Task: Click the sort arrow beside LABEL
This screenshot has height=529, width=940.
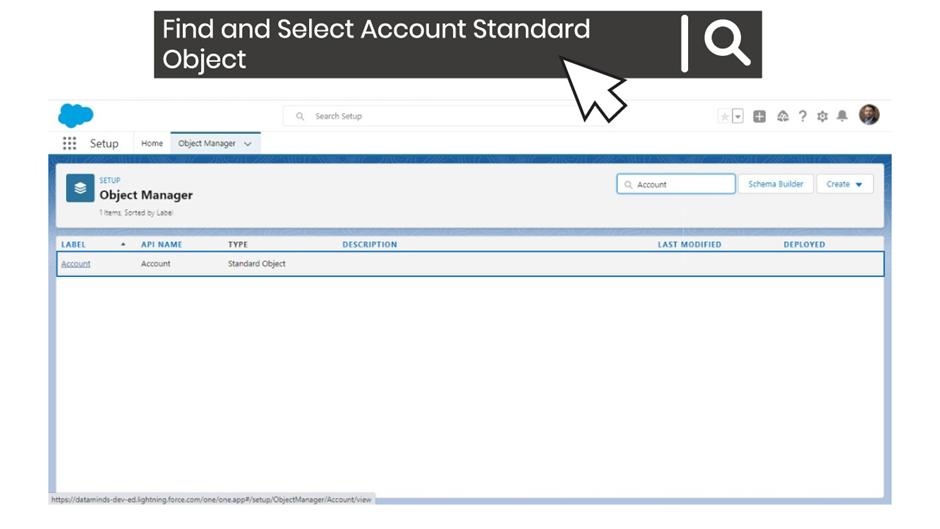Action: point(123,245)
